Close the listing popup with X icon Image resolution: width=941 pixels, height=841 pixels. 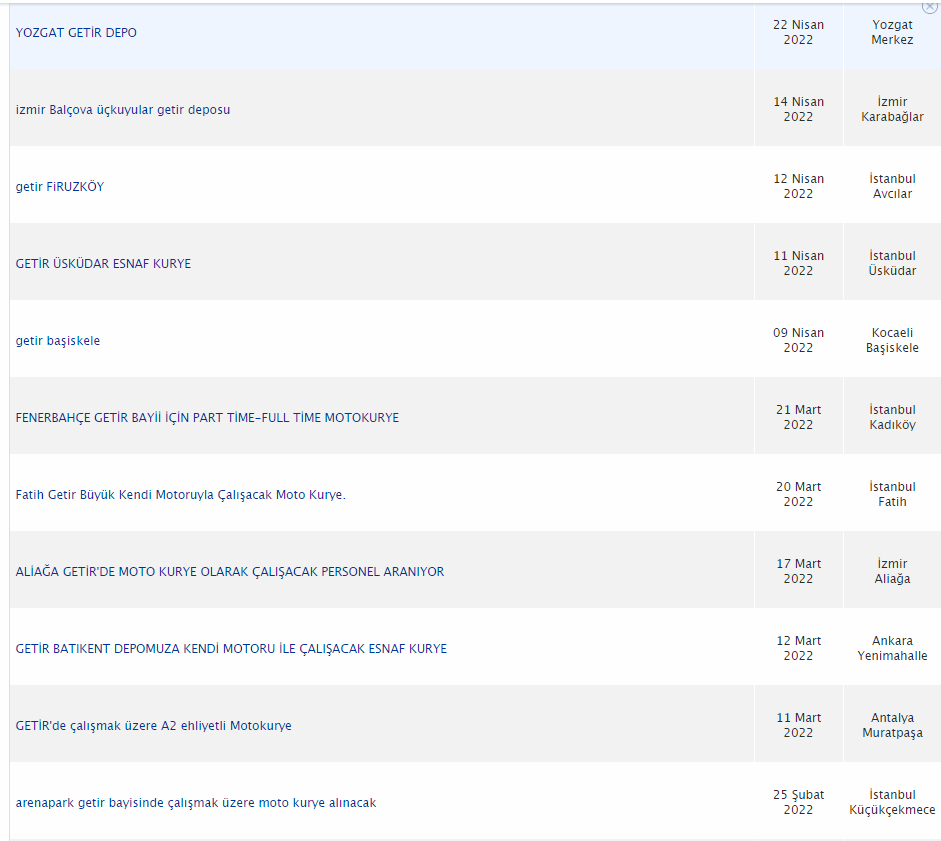pyautogui.click(x=930, y=6)
